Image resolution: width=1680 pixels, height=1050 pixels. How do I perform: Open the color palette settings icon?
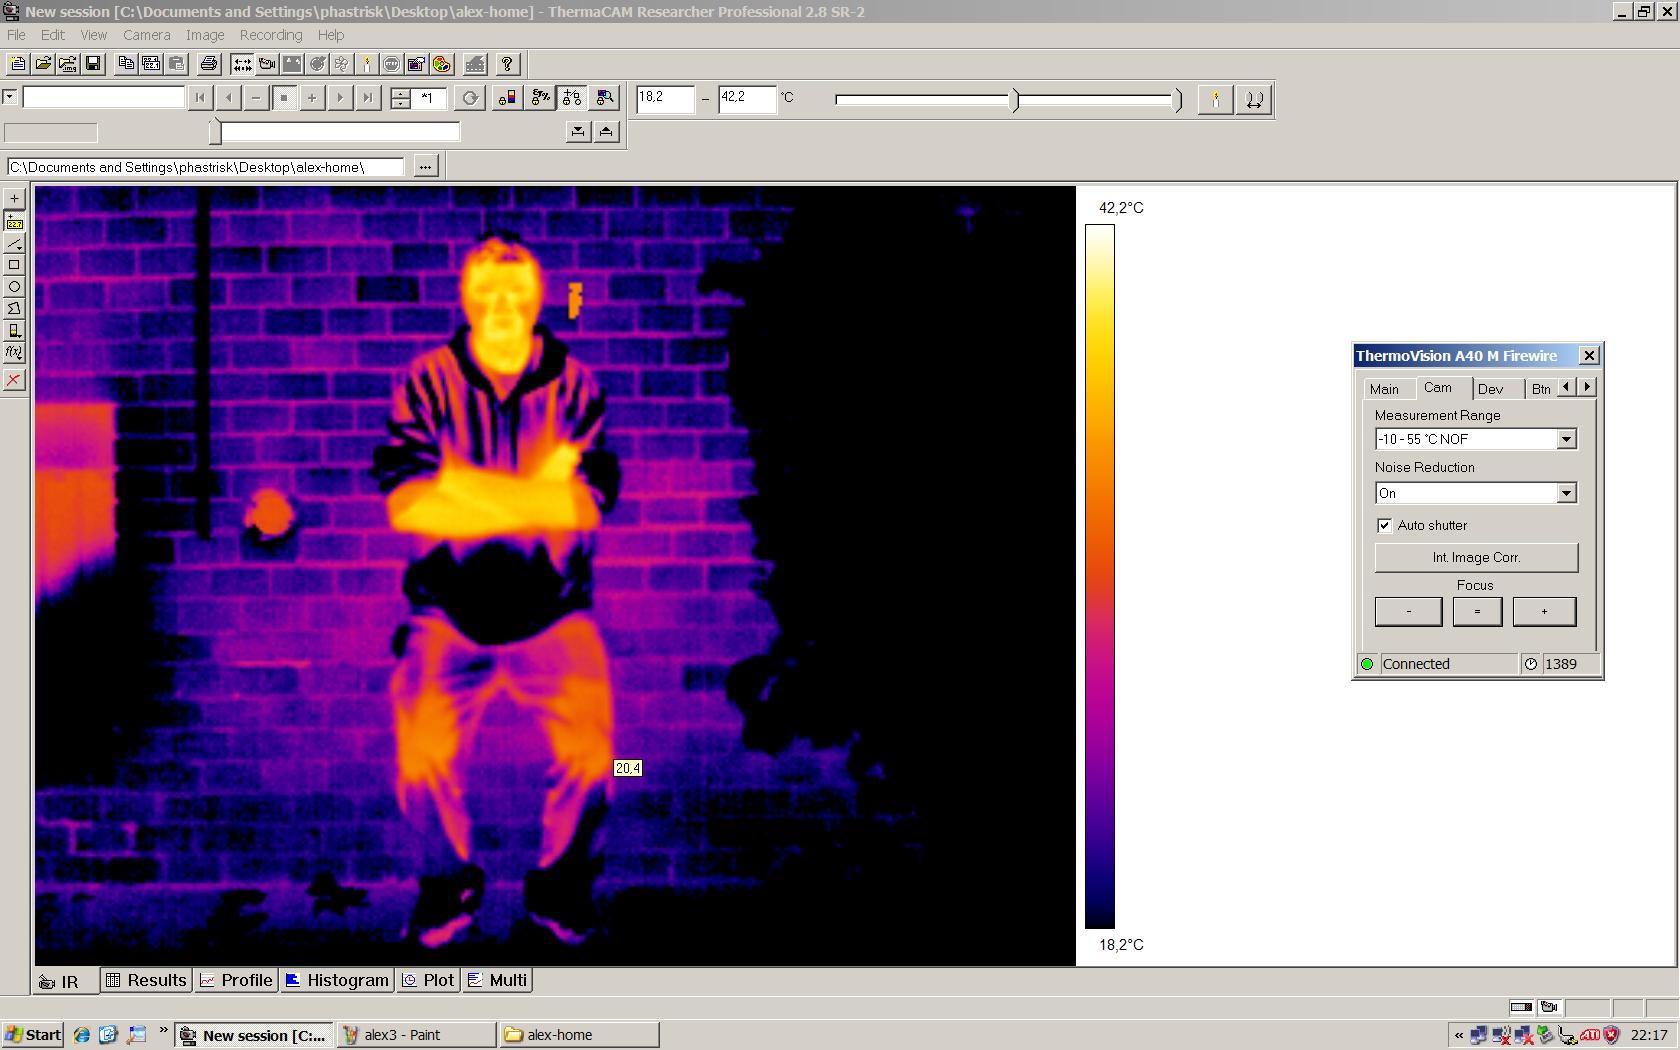coord(441,64)
